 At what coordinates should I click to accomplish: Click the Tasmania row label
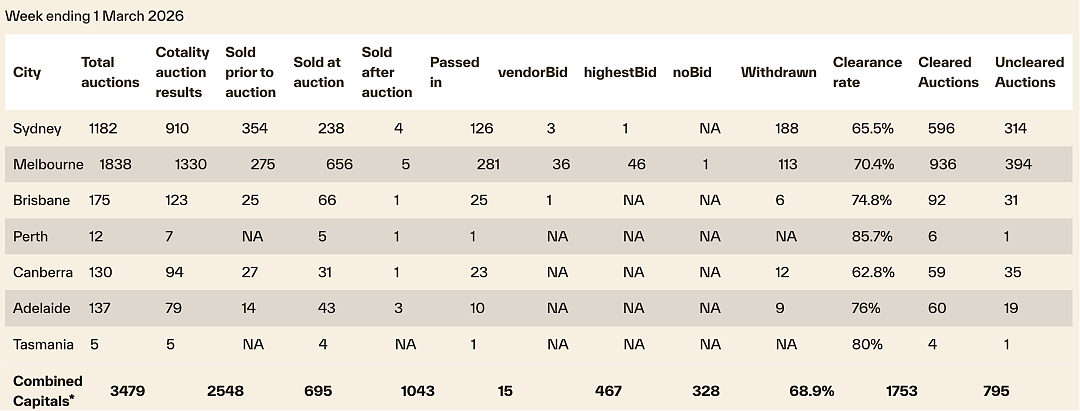(x=43, y=344)
